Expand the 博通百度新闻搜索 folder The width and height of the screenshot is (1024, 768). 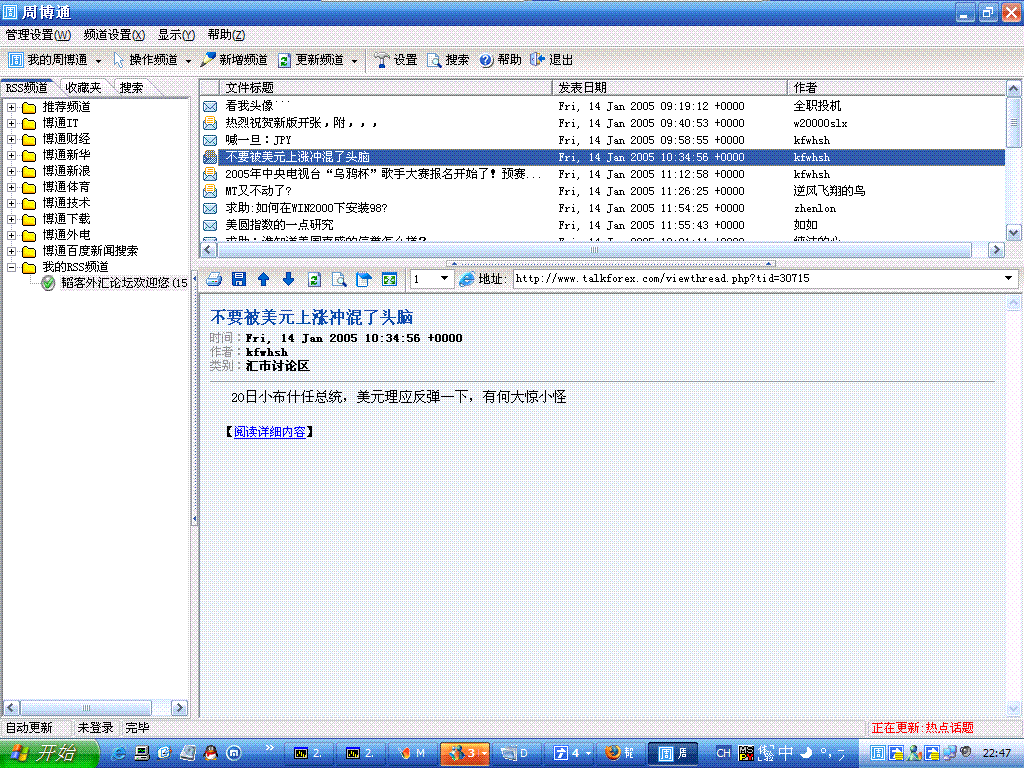point(11,251)
